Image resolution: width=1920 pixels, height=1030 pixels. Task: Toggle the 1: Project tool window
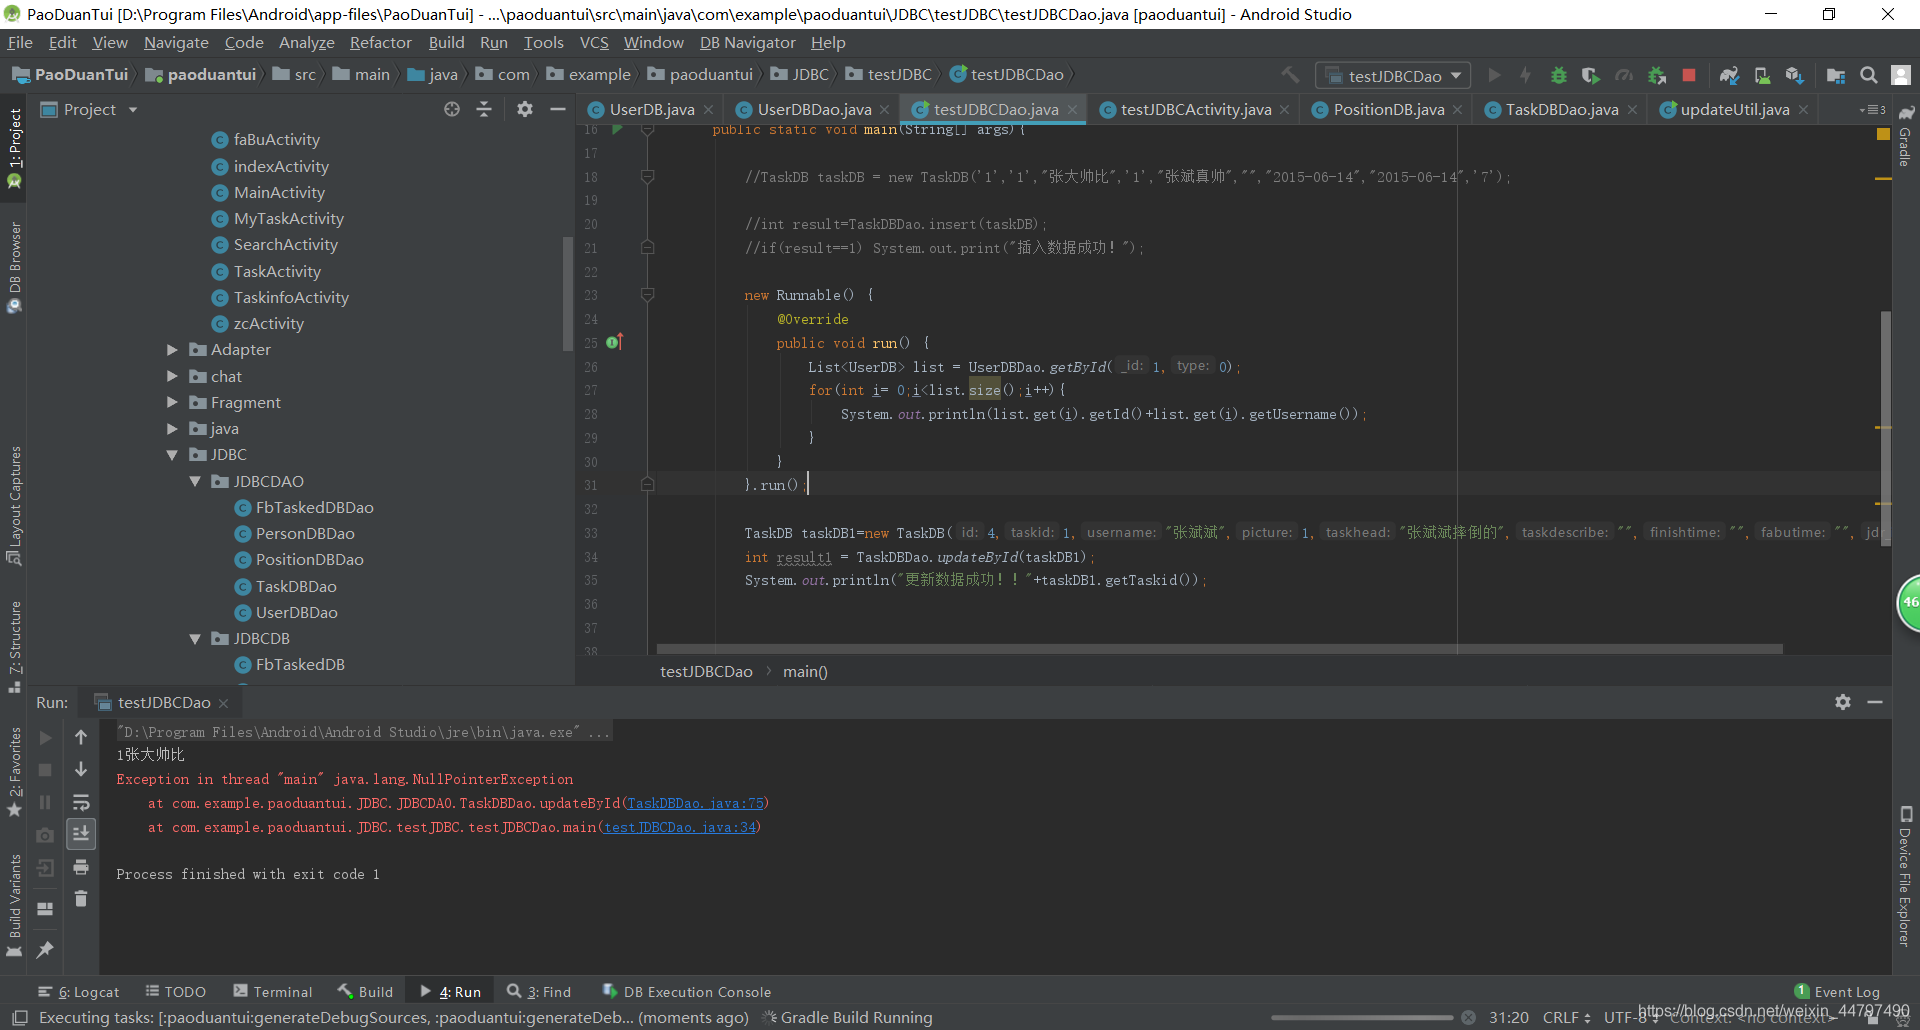point(14,147)
